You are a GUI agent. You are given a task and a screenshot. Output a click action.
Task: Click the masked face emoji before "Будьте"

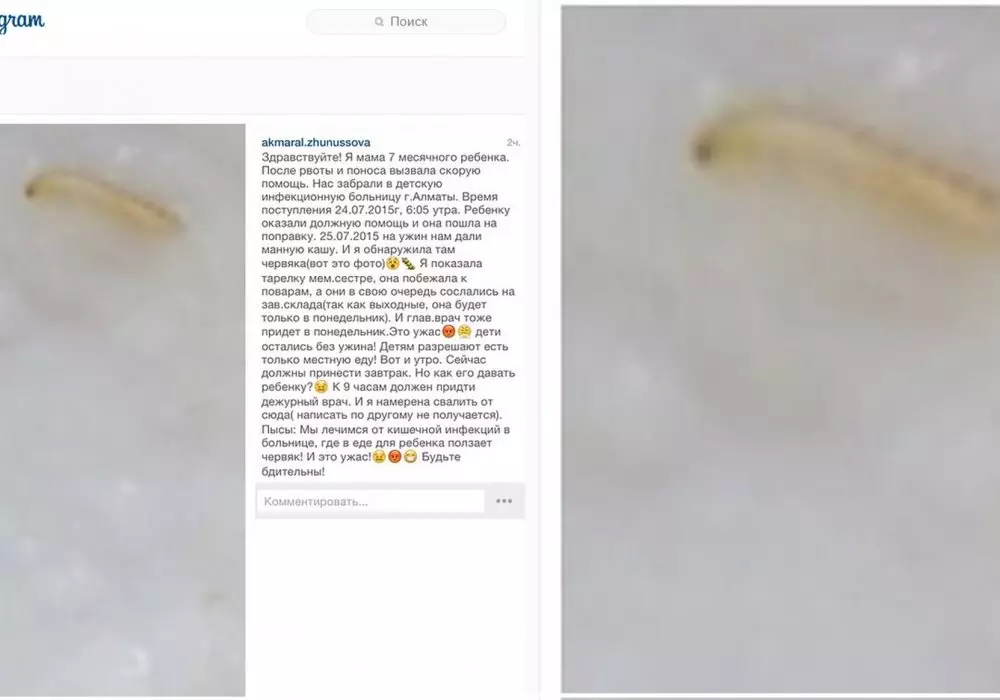coord(410,456)
